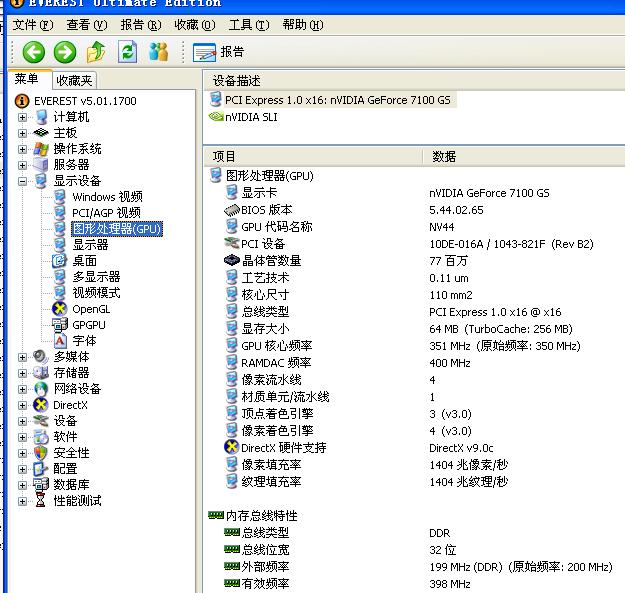Screen dimensions: 625x593
Task: Click the NV44 GPU code name value
Action: click(442, 227)
